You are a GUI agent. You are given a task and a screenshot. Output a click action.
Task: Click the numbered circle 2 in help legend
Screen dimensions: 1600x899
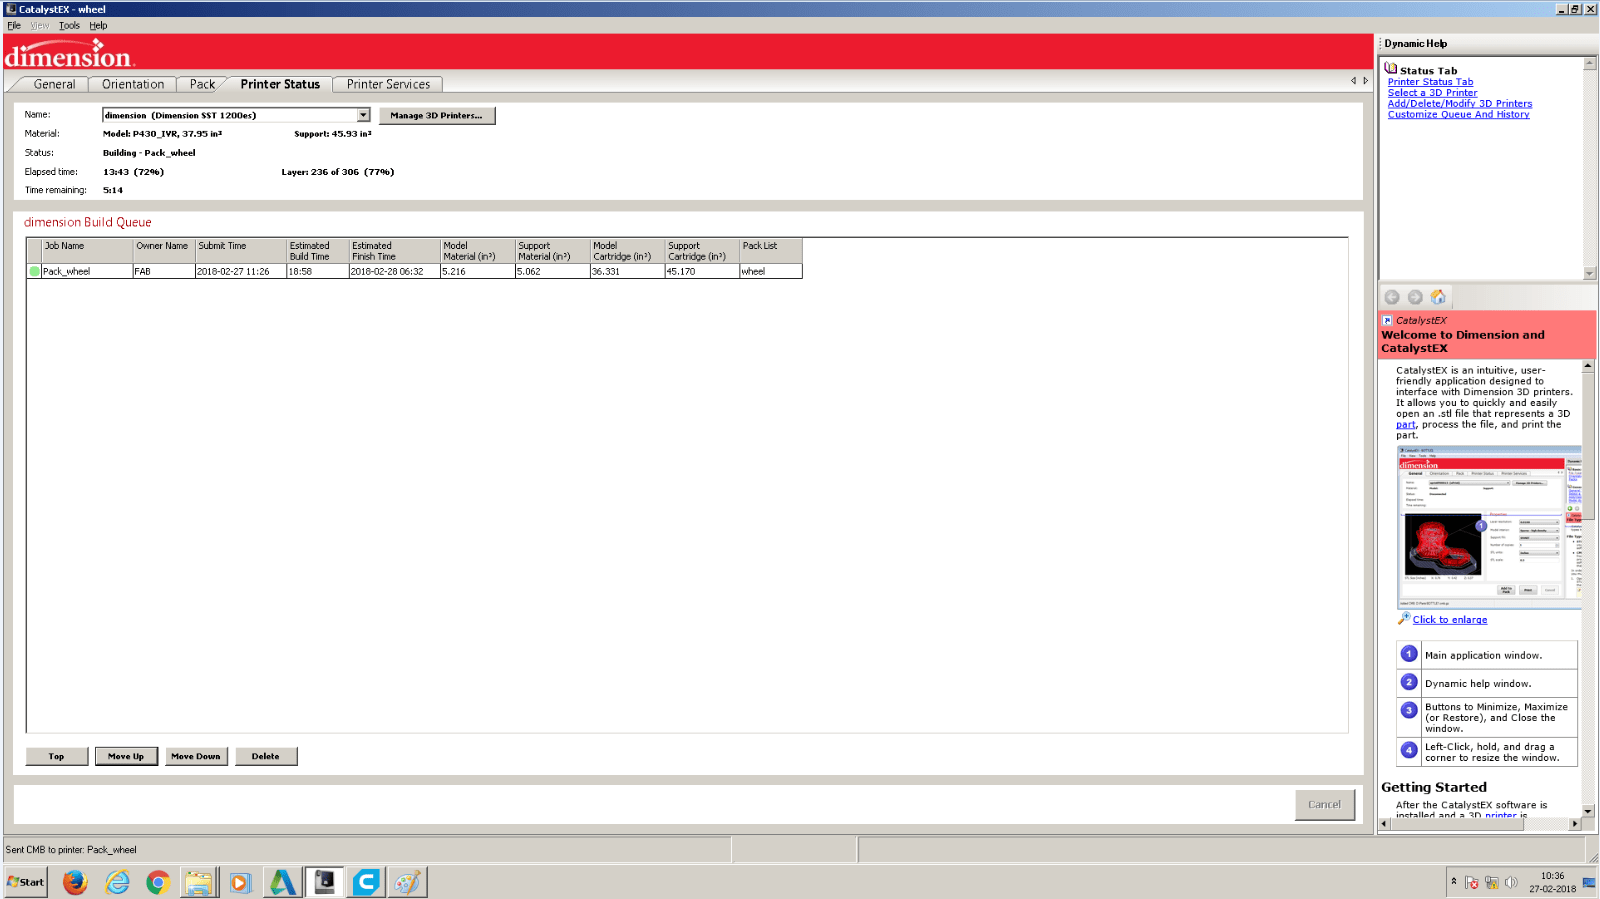click(1409, 682)
